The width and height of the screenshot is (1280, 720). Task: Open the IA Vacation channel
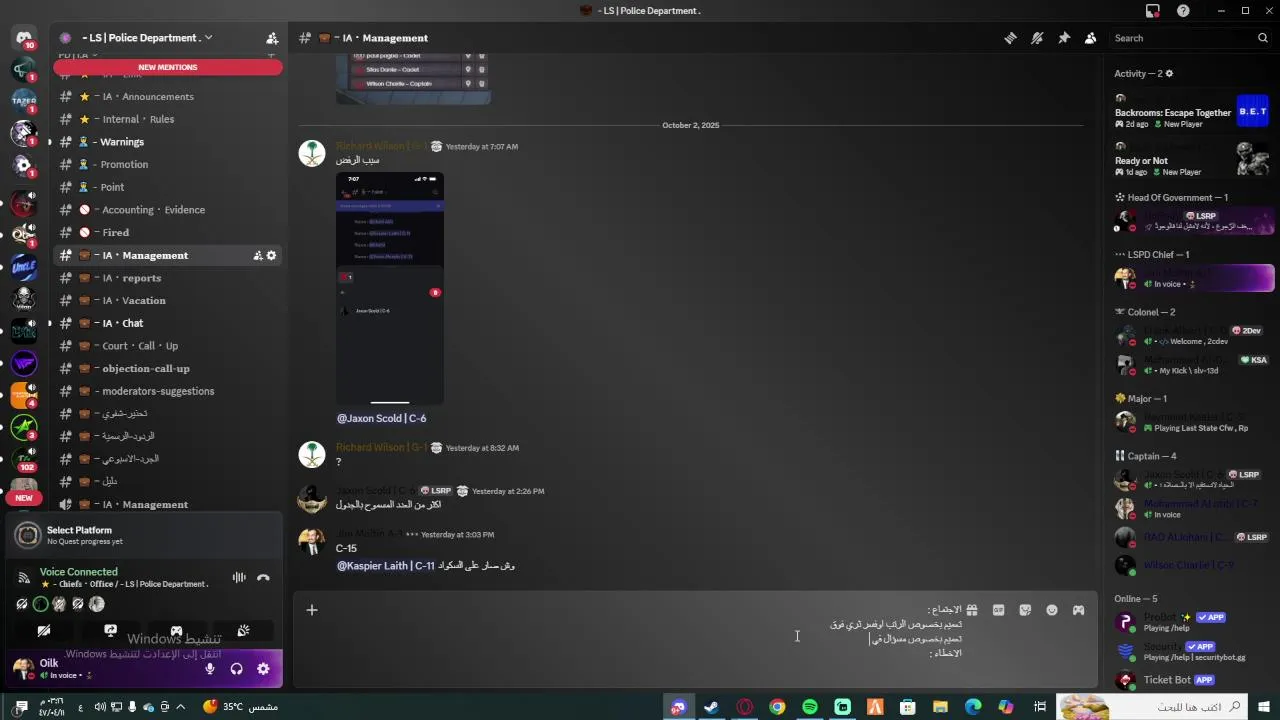tap(168, 300)
